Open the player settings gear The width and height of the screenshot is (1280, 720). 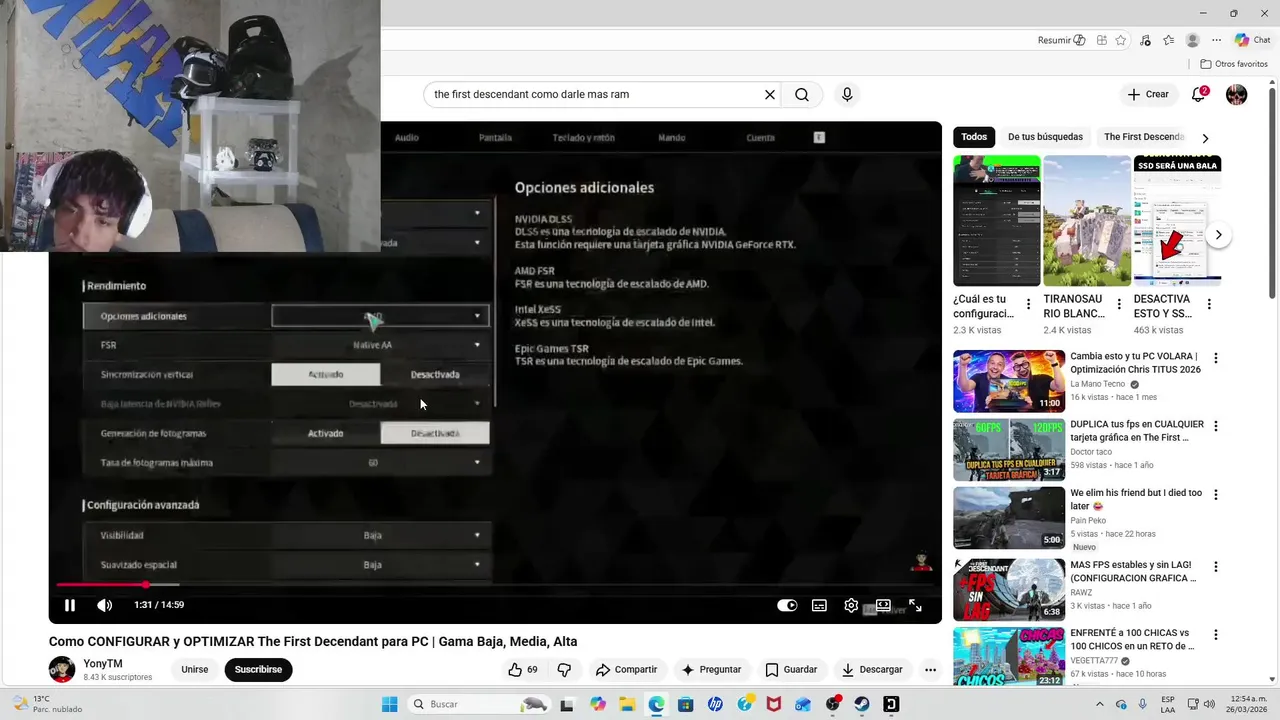(851, 605)
